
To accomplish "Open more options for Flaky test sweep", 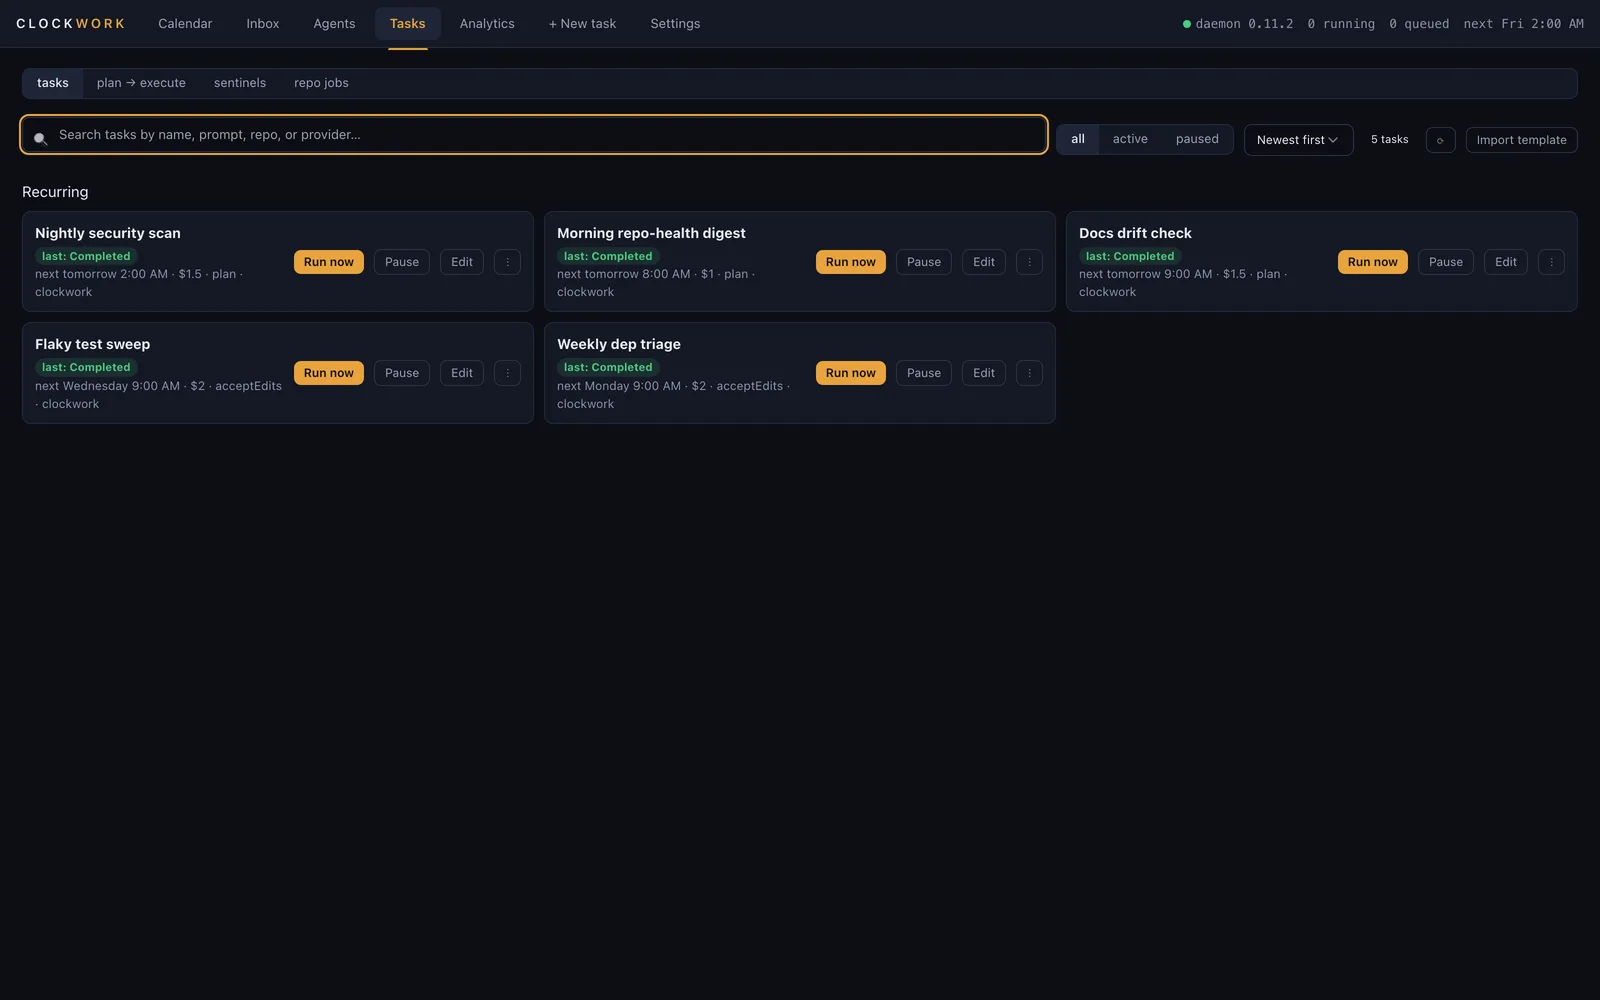I will (507, 373).
